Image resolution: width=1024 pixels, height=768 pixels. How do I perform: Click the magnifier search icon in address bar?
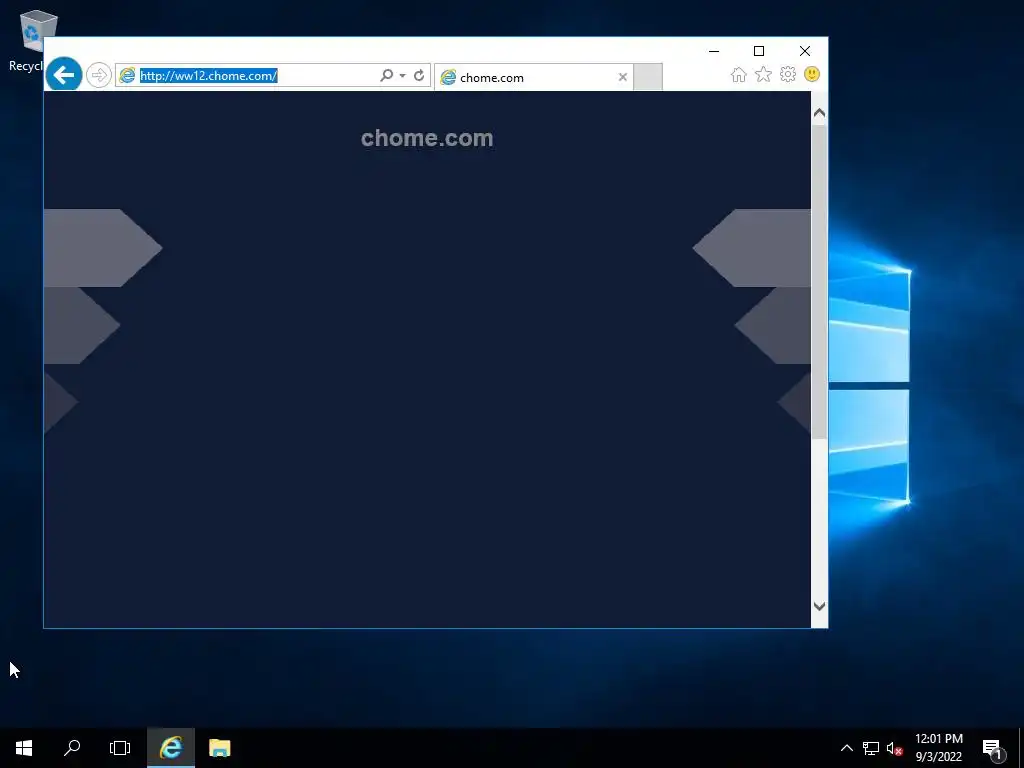(387, 76)
